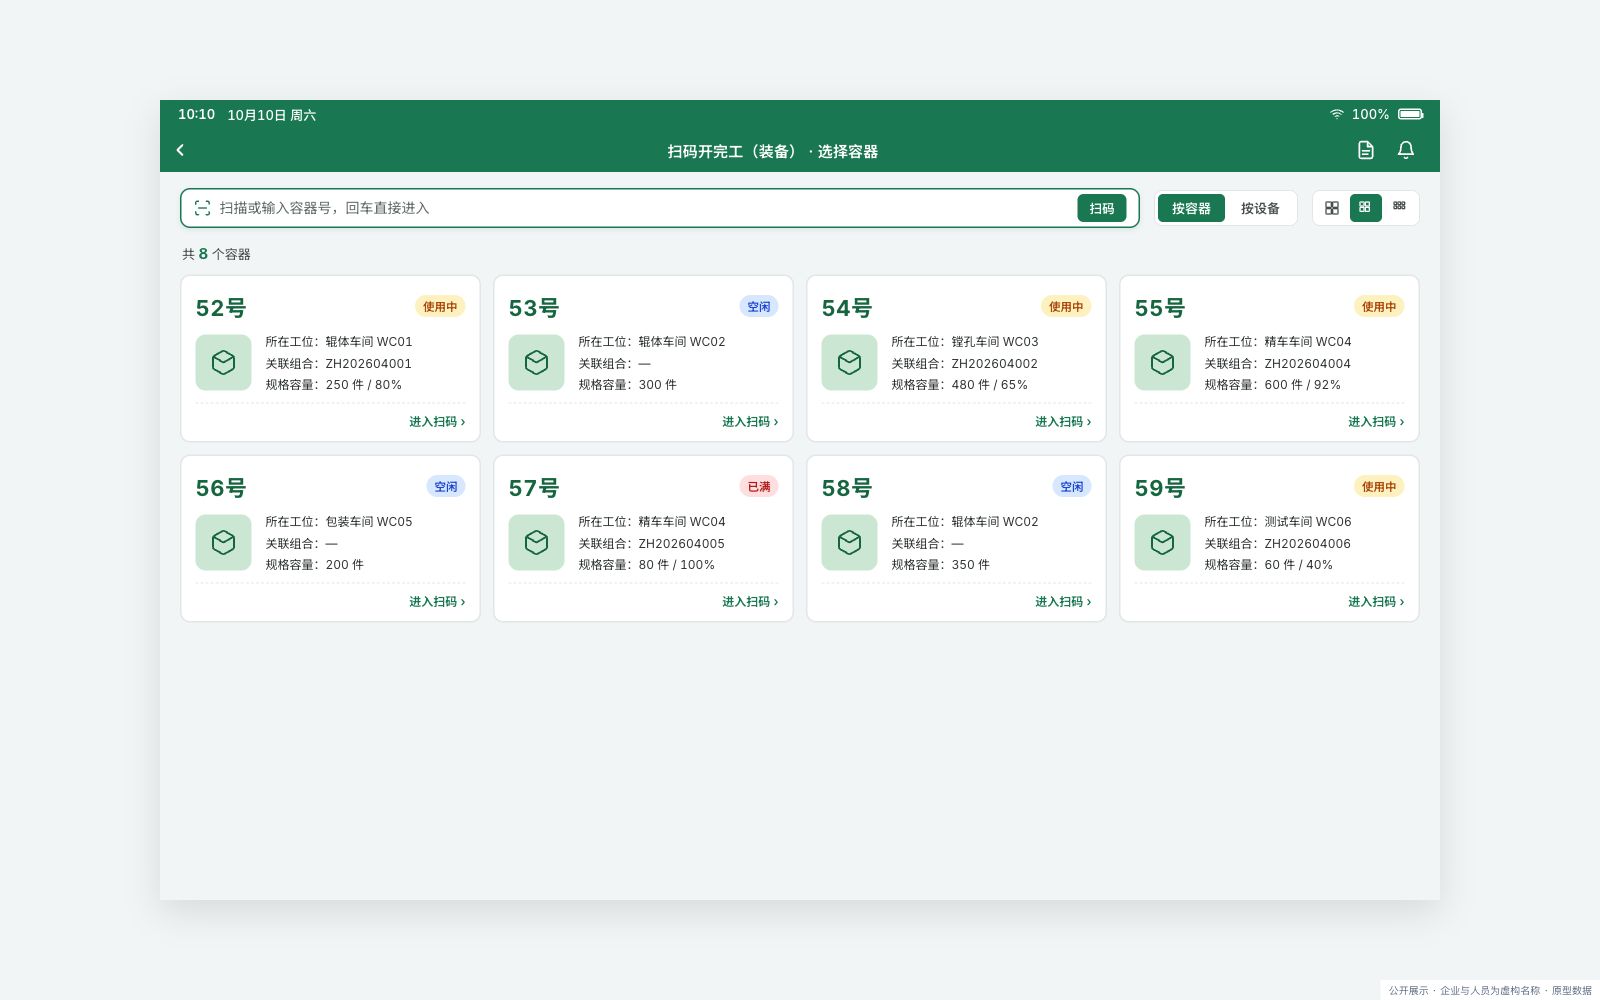Click the box icon on container 52号
This screenshot has width=1600, height=1000.
[x=223, y=362]
